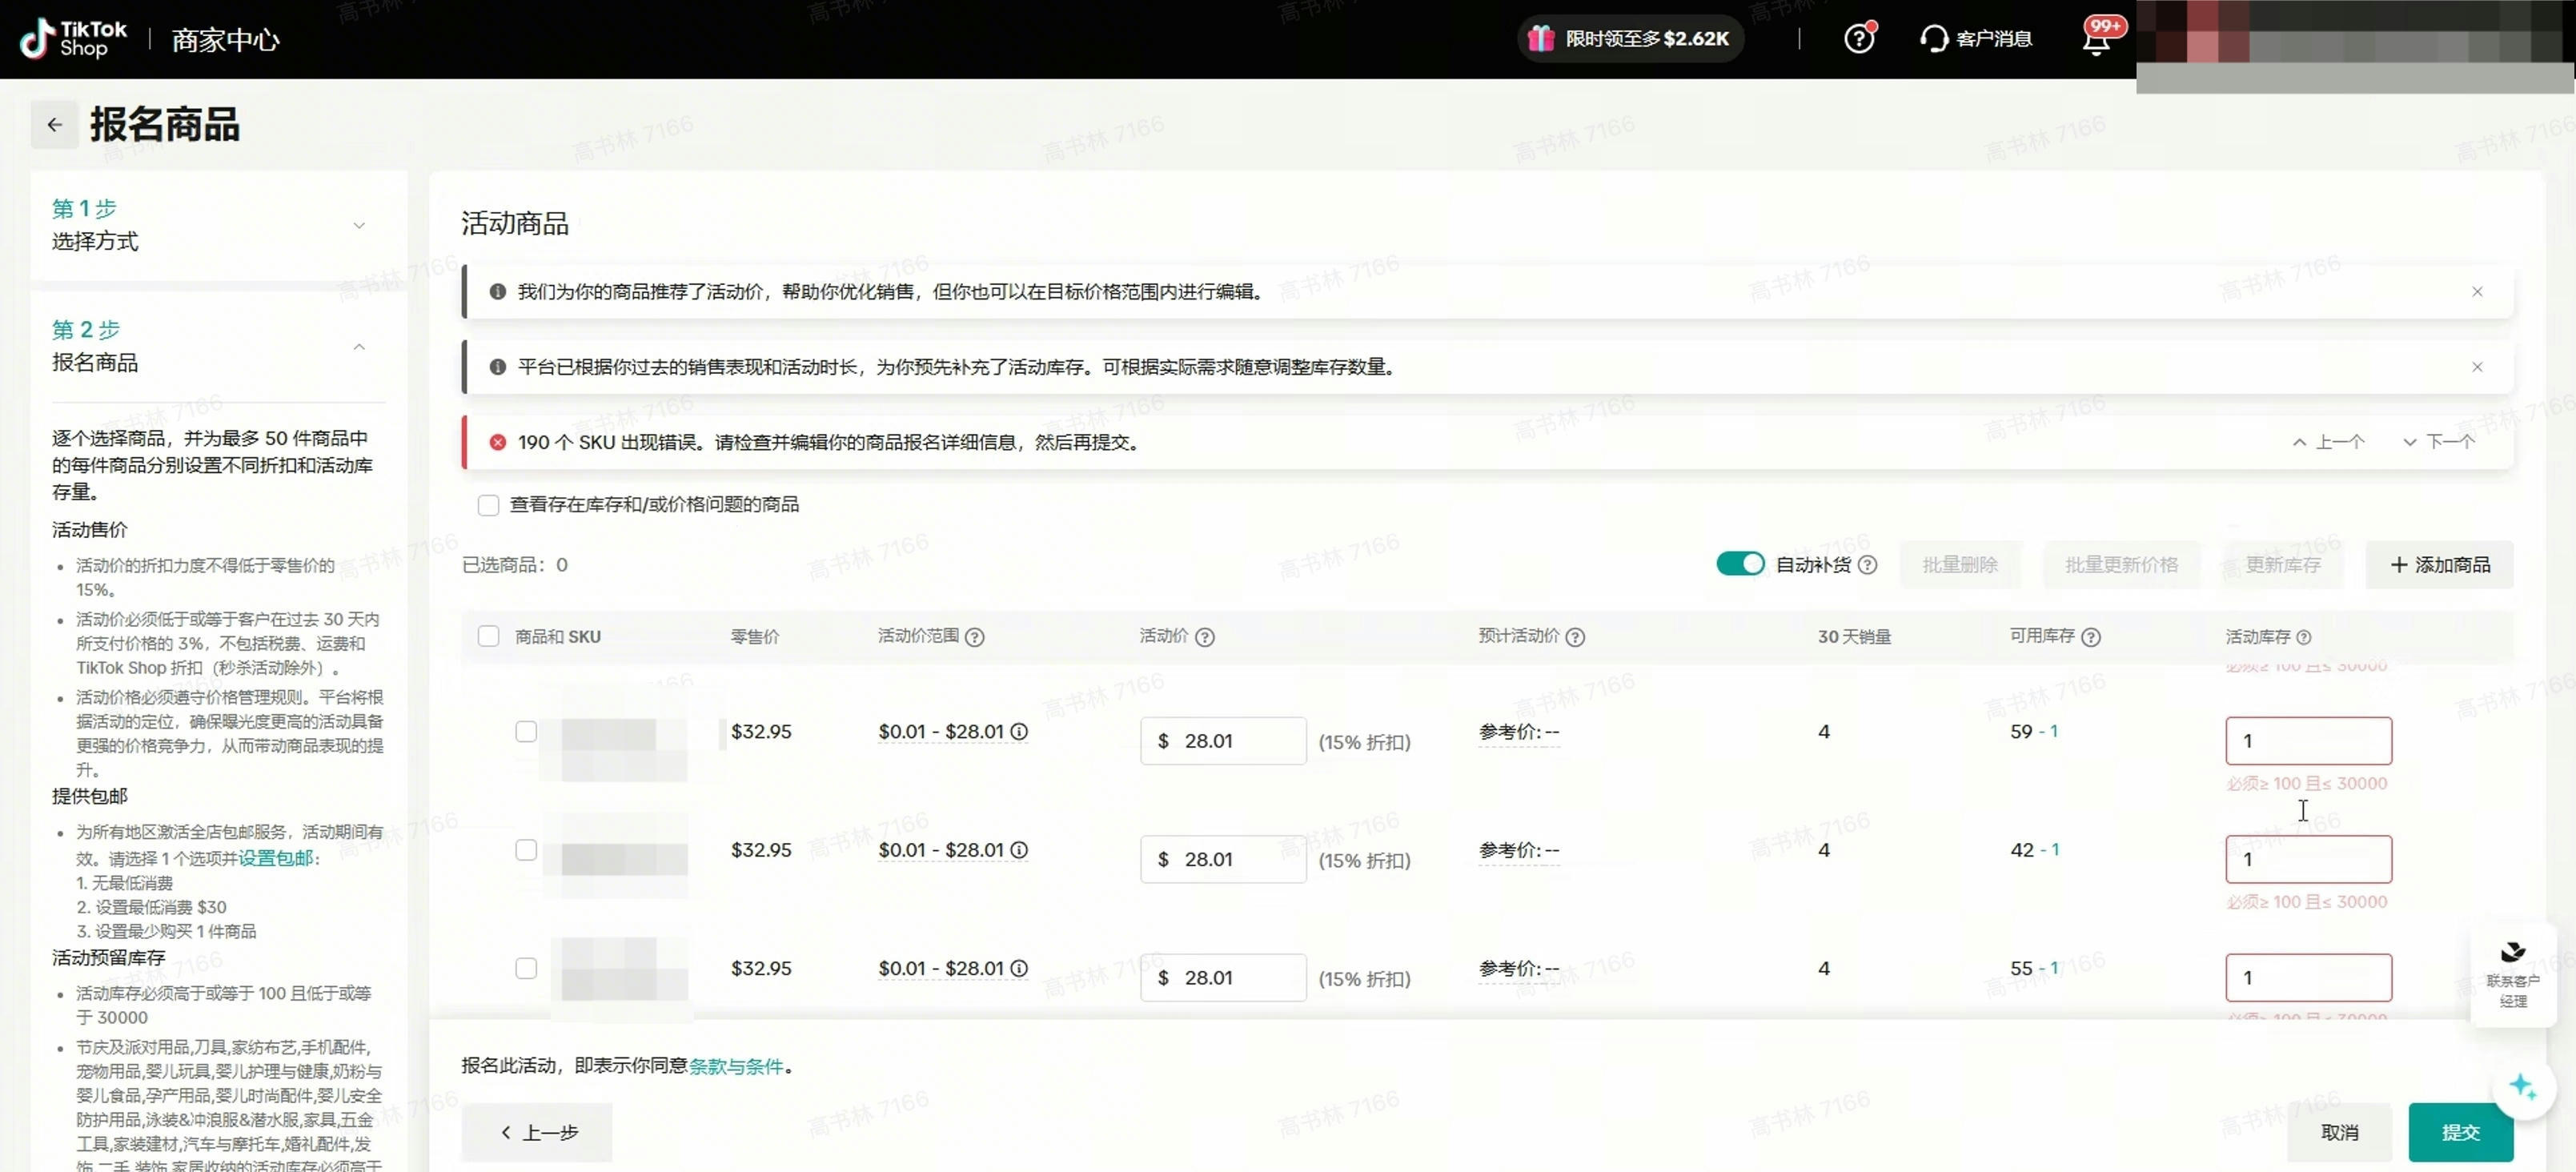2576x1172 pixels.
Task: Click 设置包邮 link in sidebar
Action: pos(275,858)
